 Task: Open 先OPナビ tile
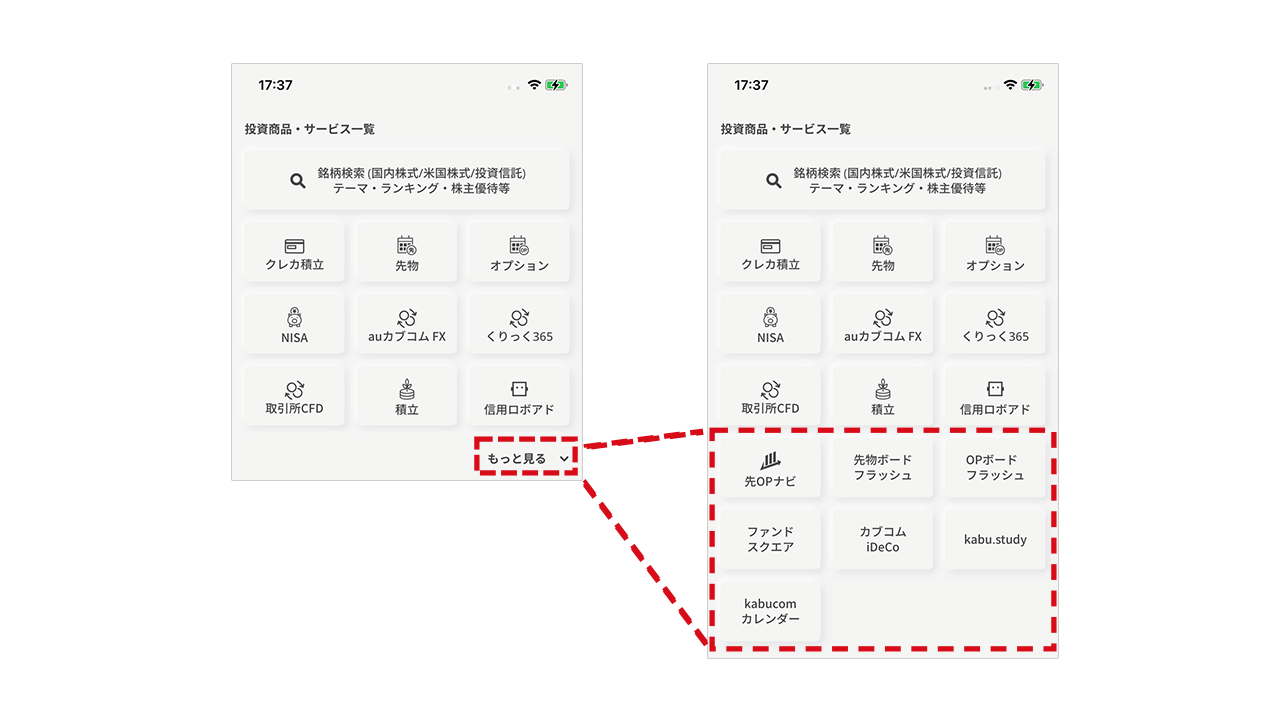pos(771,468)
